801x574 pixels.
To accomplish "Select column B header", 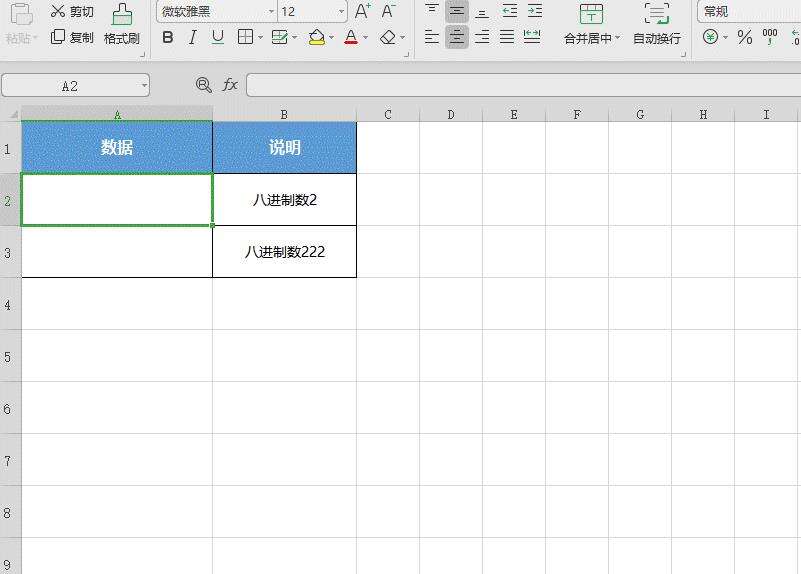I will point(285,114).
